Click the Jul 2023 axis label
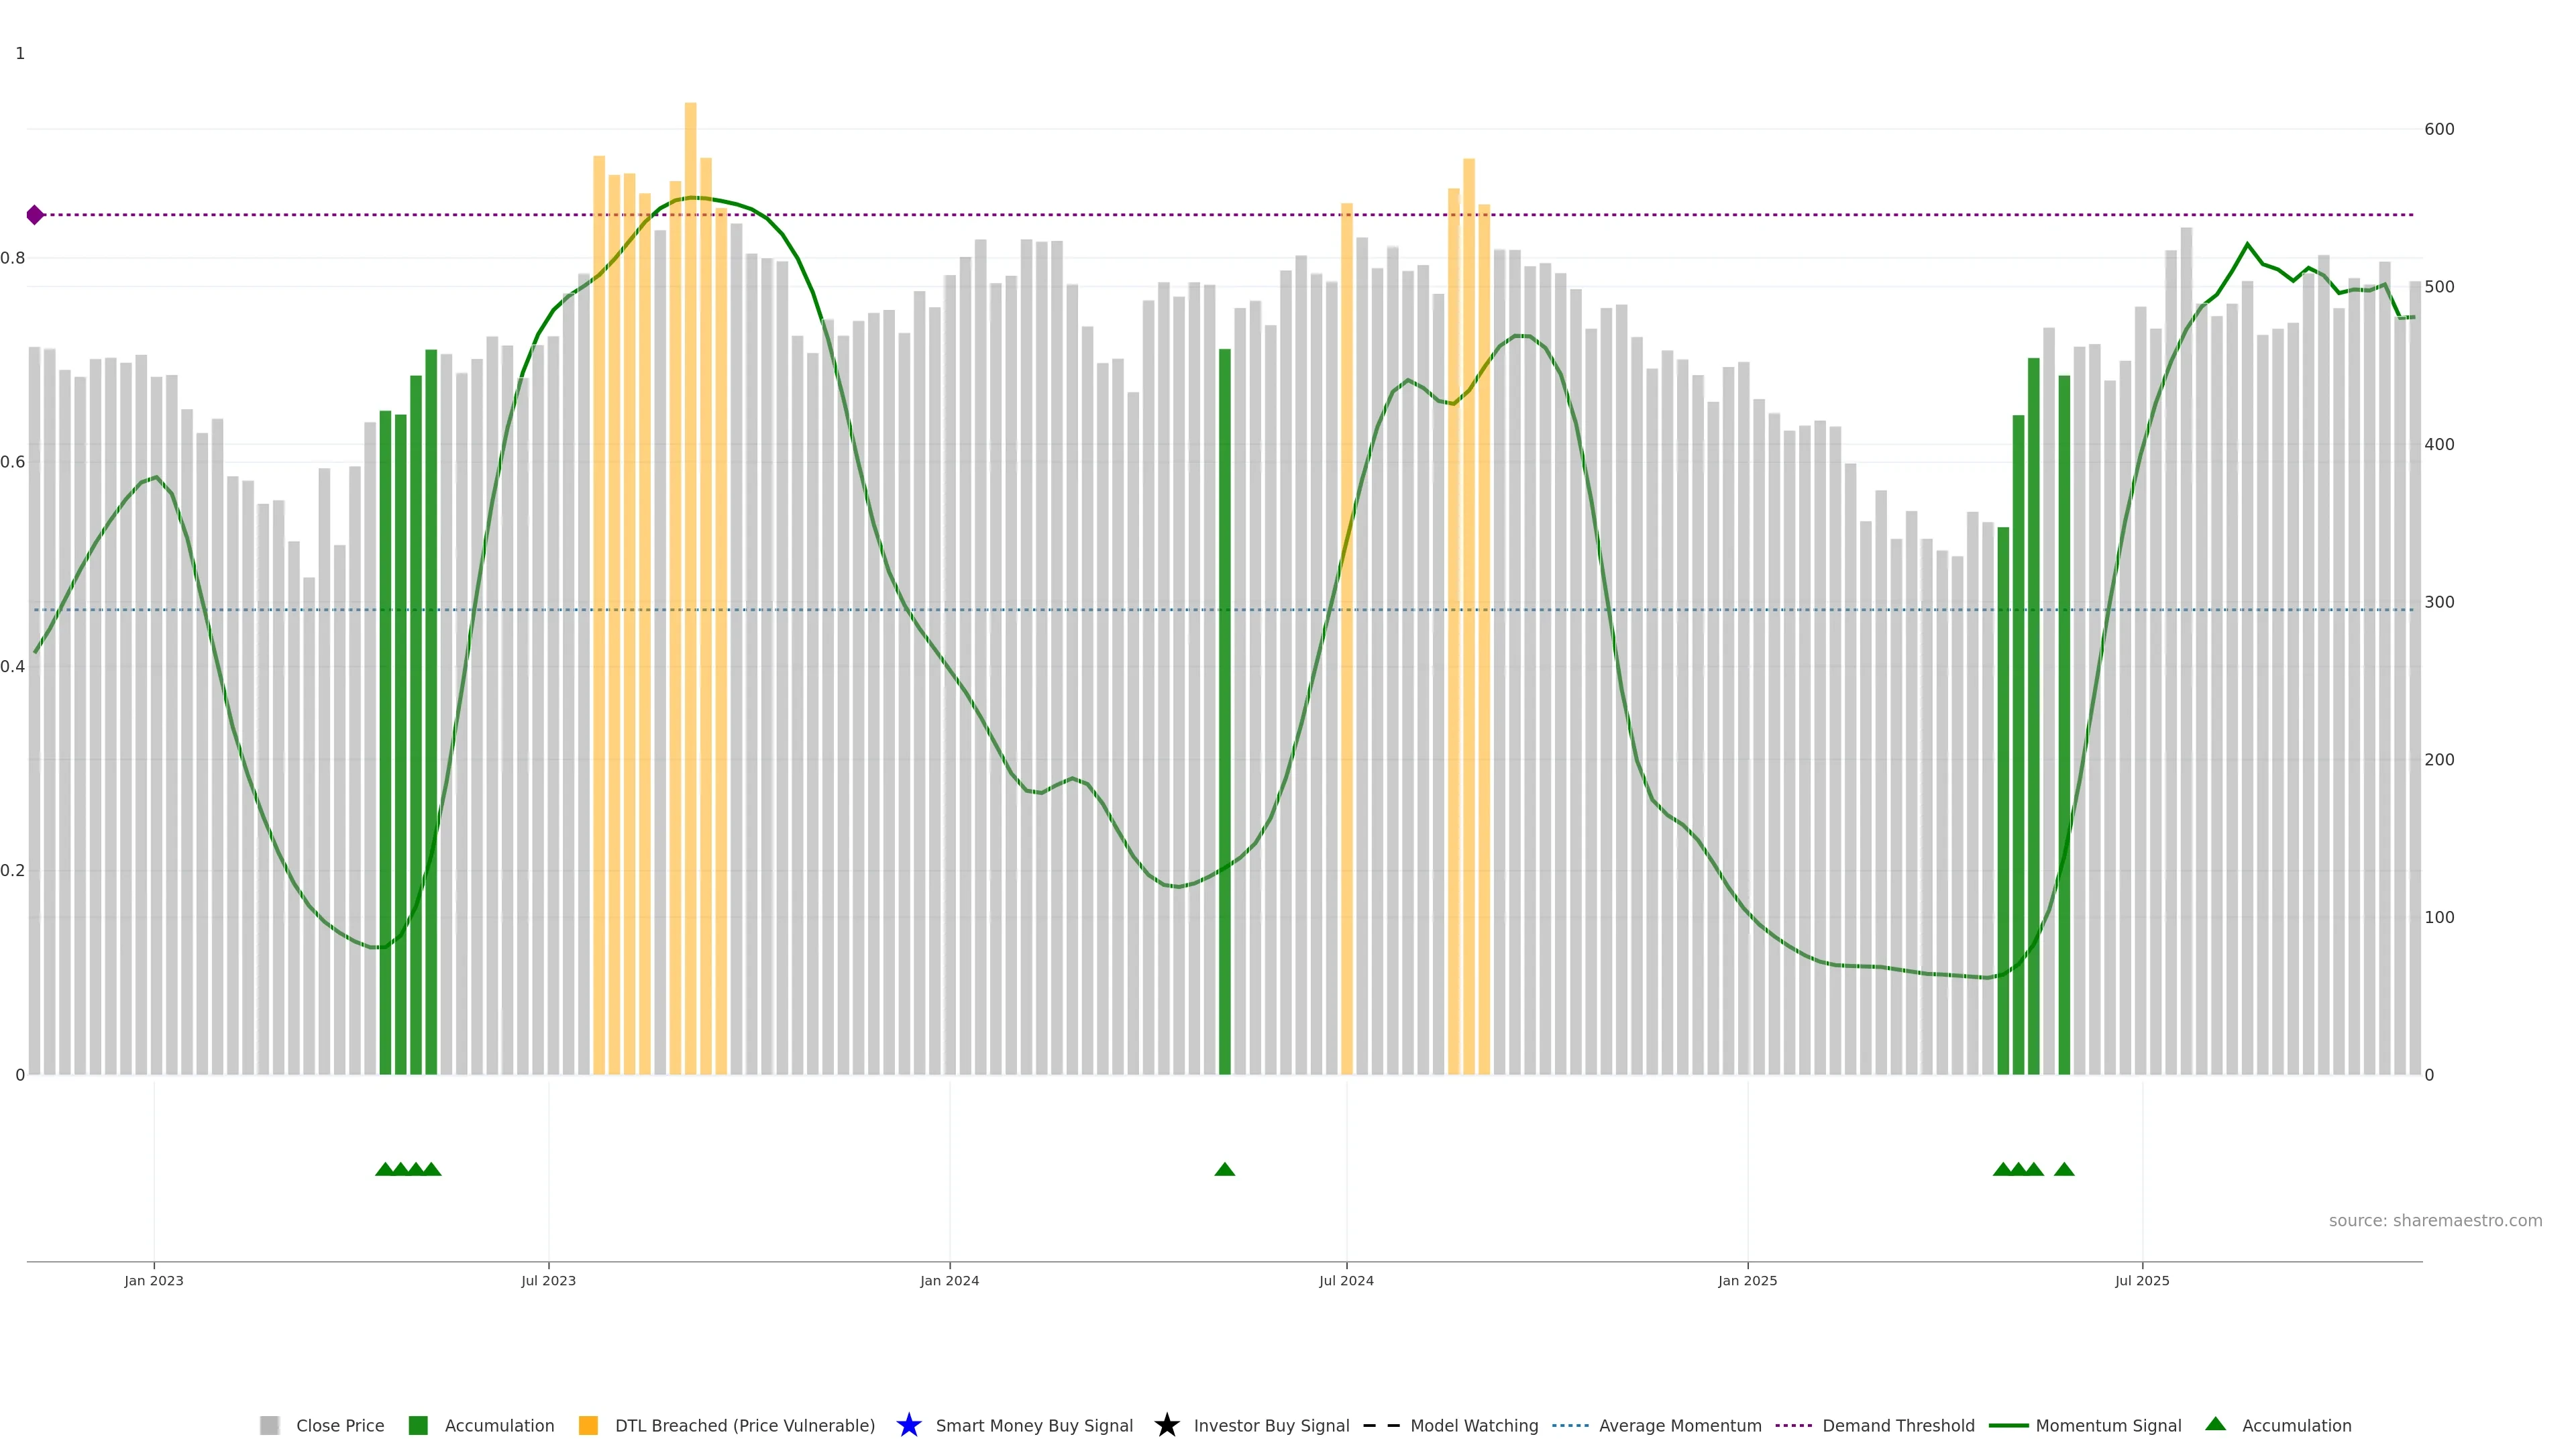Screen dimensions: 2576x1449 click(548, 1280)
